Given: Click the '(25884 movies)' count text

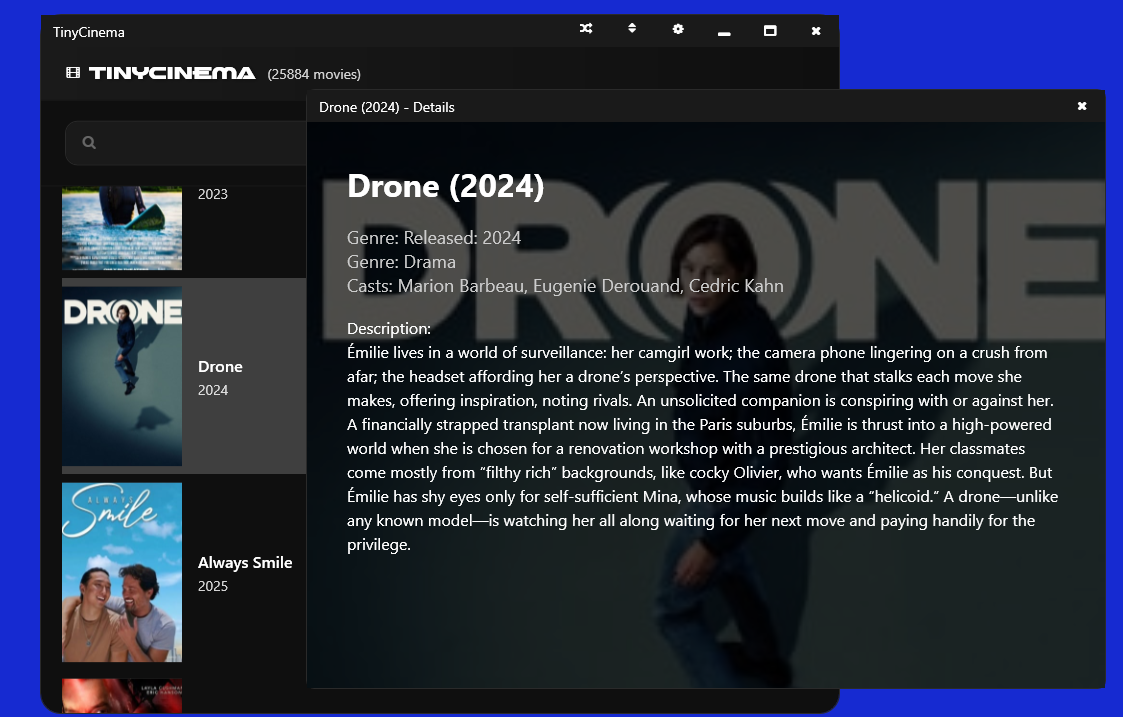Looking at the screenshot, I should 314,74.
